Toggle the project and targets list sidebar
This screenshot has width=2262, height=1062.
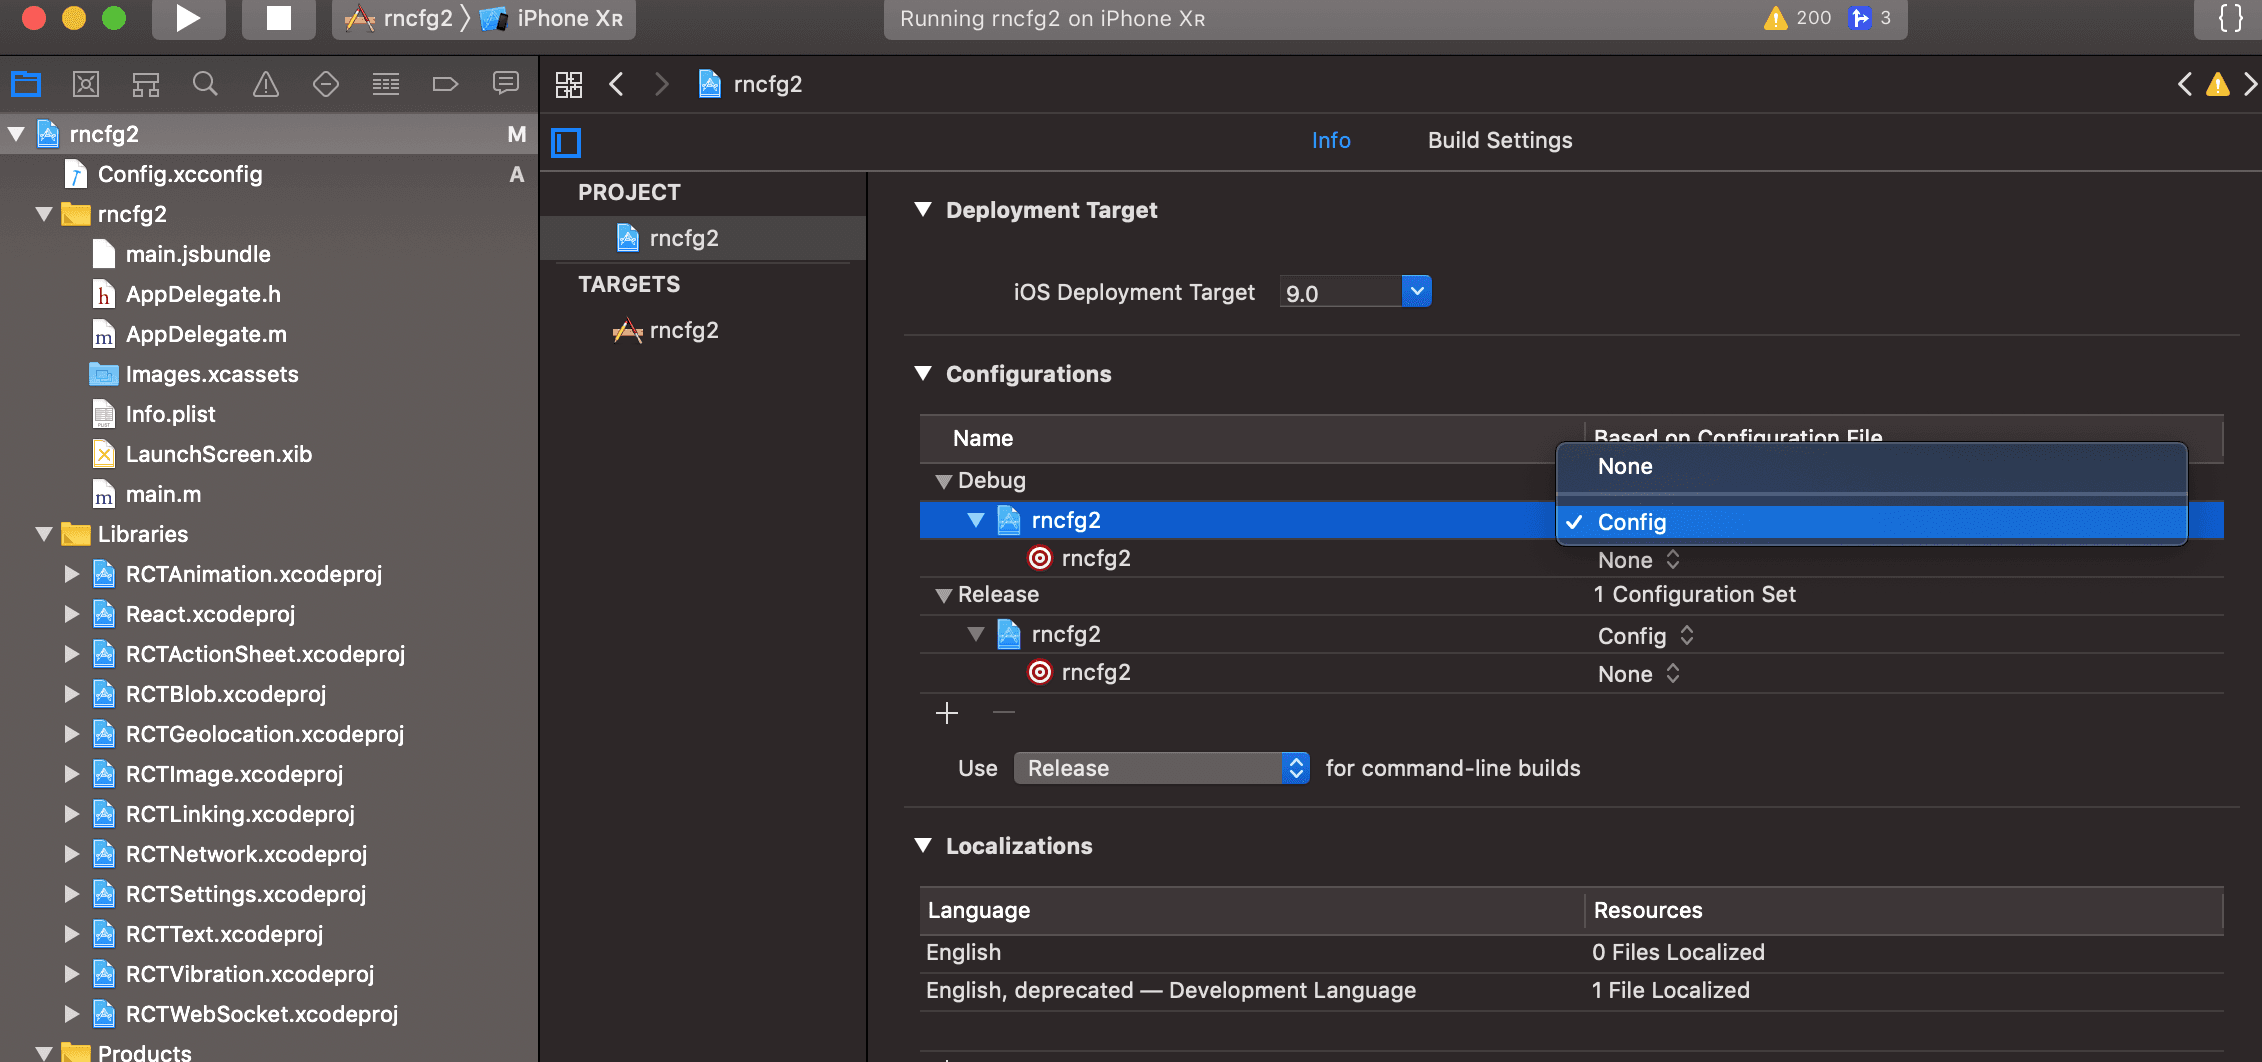566,143
